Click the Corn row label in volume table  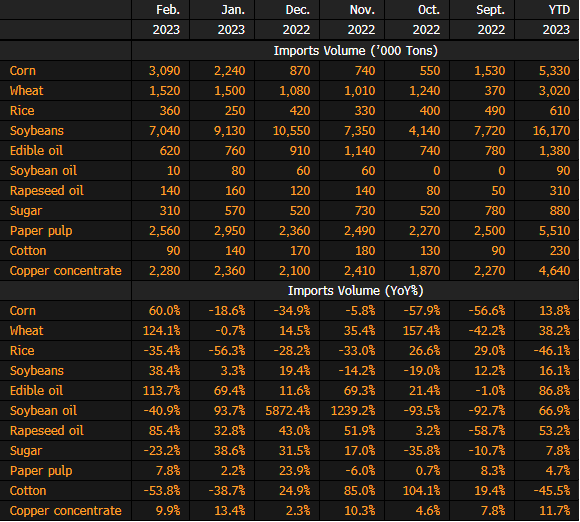pos(23,71)
